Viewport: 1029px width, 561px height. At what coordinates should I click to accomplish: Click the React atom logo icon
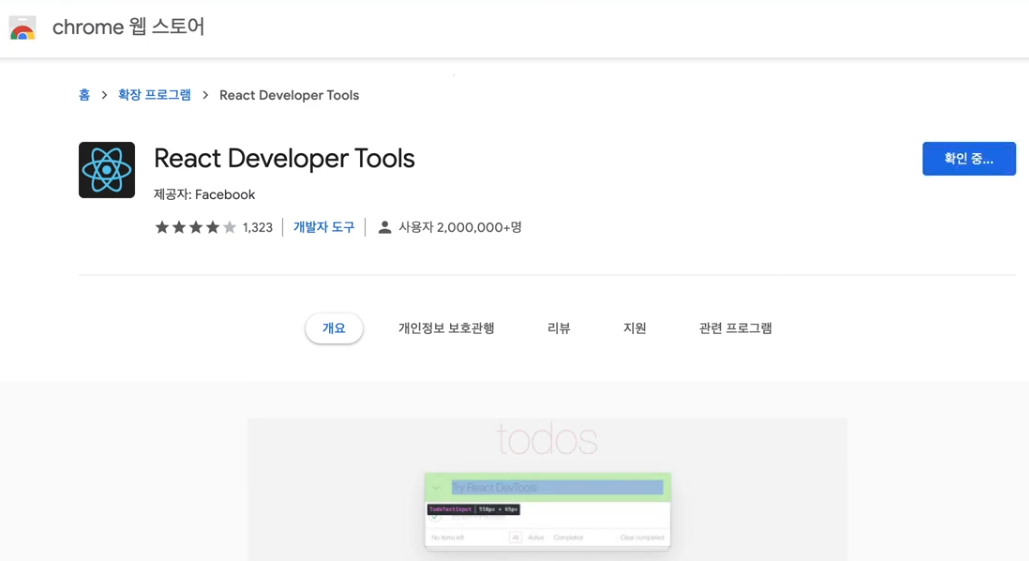107,170
